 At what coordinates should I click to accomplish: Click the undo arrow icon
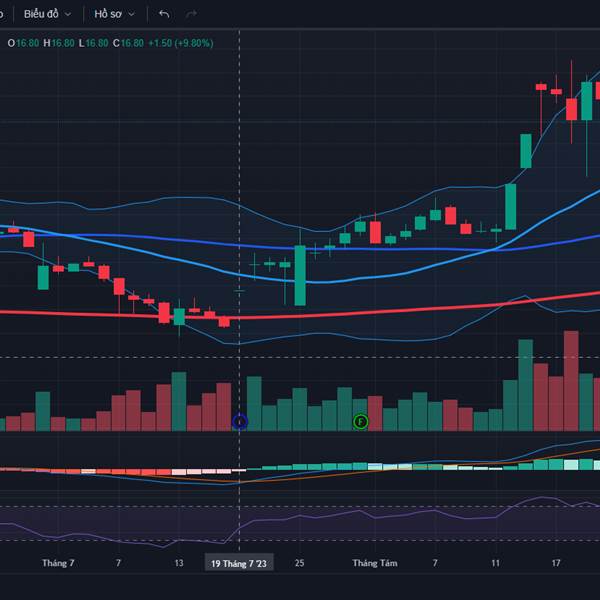pyautogui.click(x=164, y=14)
